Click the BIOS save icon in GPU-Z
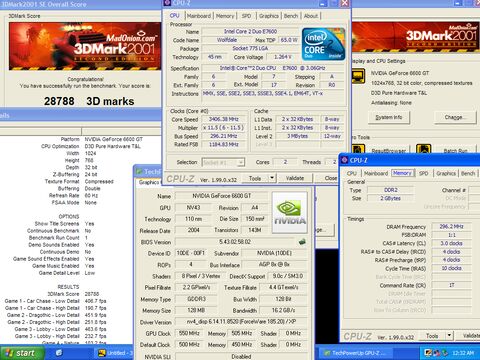Image resolution: width=480 pixels, height=360 pixels. tap(302, 242)
